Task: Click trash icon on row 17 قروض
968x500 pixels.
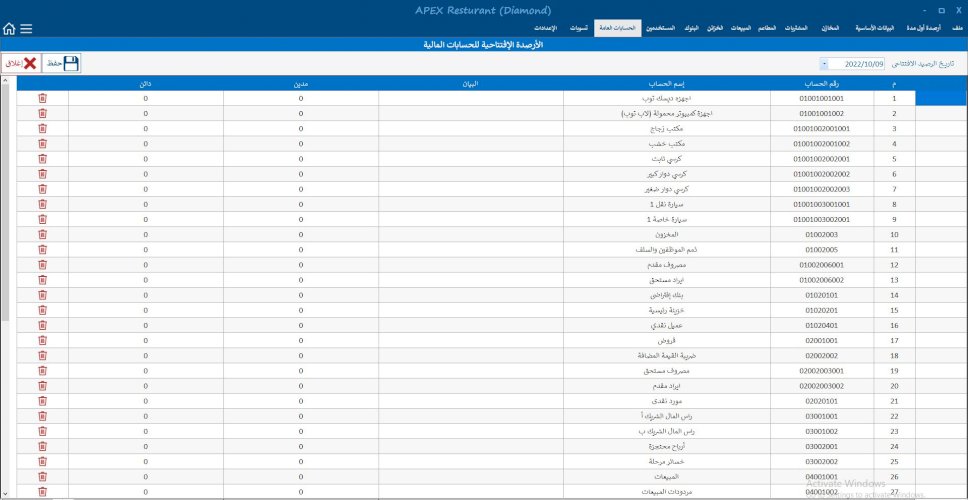Action: pyautogui.click(x=42, y=340)
